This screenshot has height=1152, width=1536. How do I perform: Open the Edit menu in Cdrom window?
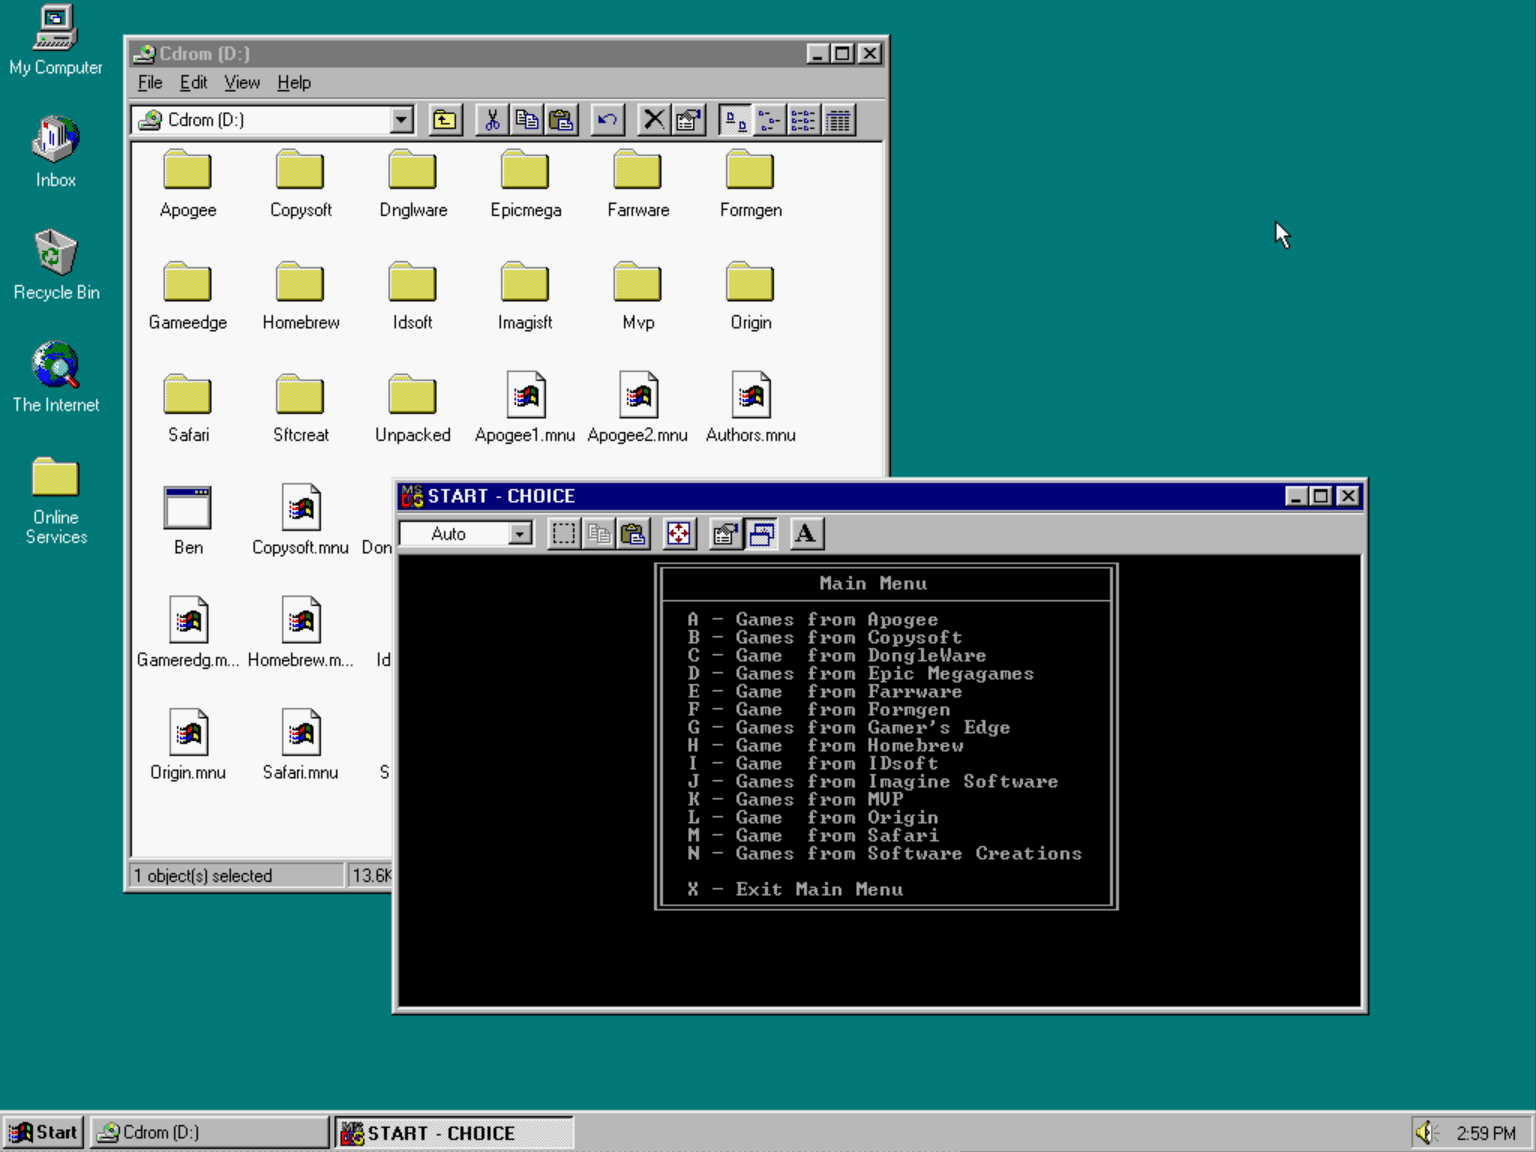(x=193, y=83)
